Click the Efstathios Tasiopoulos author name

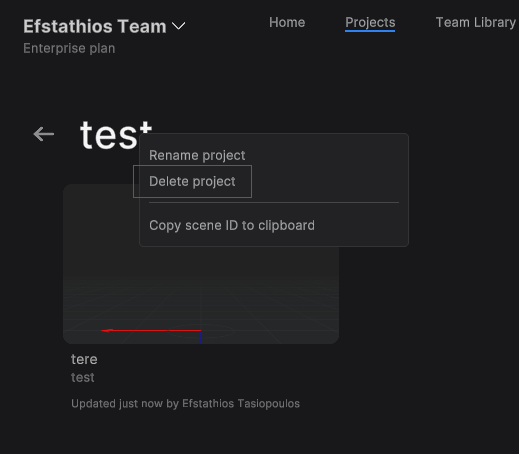point(241,403)
